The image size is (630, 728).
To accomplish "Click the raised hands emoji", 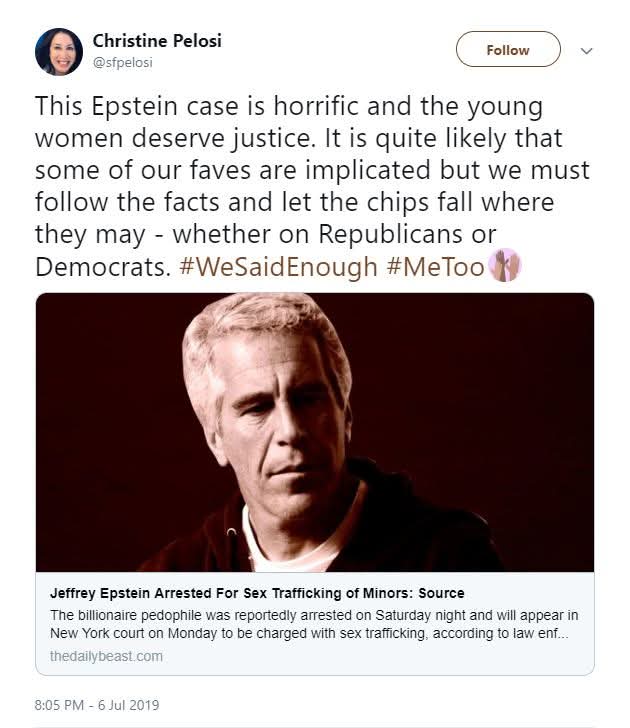I will point(506,266).
